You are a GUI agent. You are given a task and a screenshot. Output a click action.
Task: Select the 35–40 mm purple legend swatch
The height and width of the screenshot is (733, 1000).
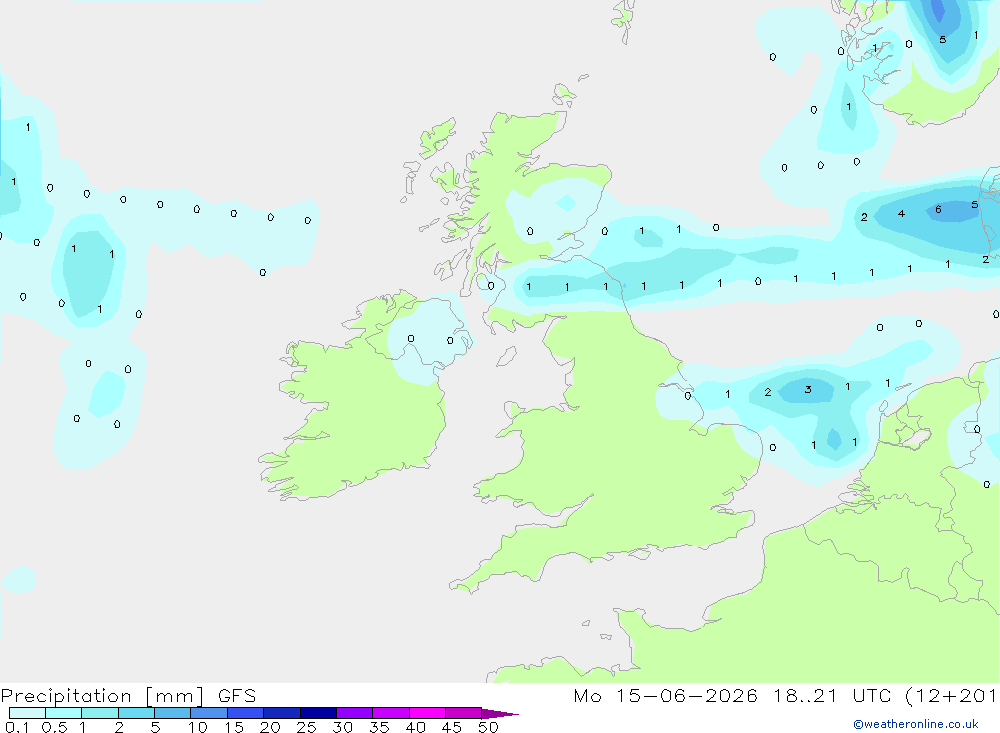pyautogui.click(x=391, y=713)
